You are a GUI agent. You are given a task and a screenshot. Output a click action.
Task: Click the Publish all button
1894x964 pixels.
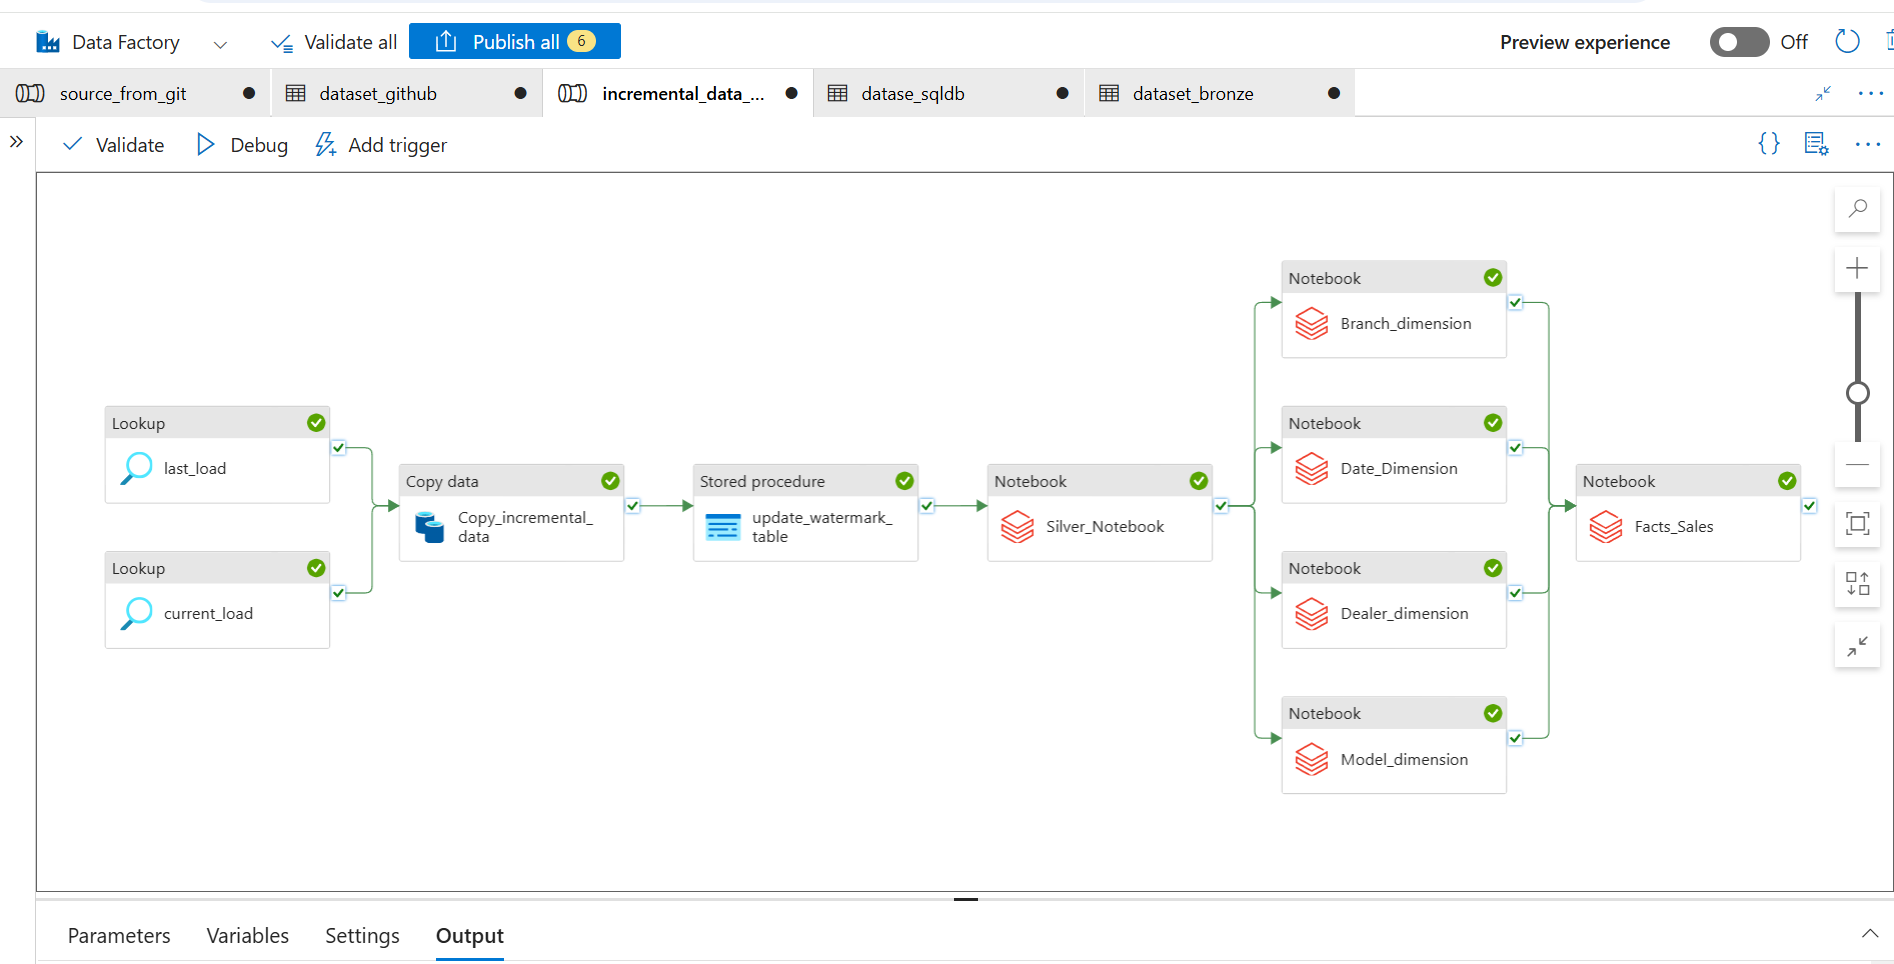(515, 41)
